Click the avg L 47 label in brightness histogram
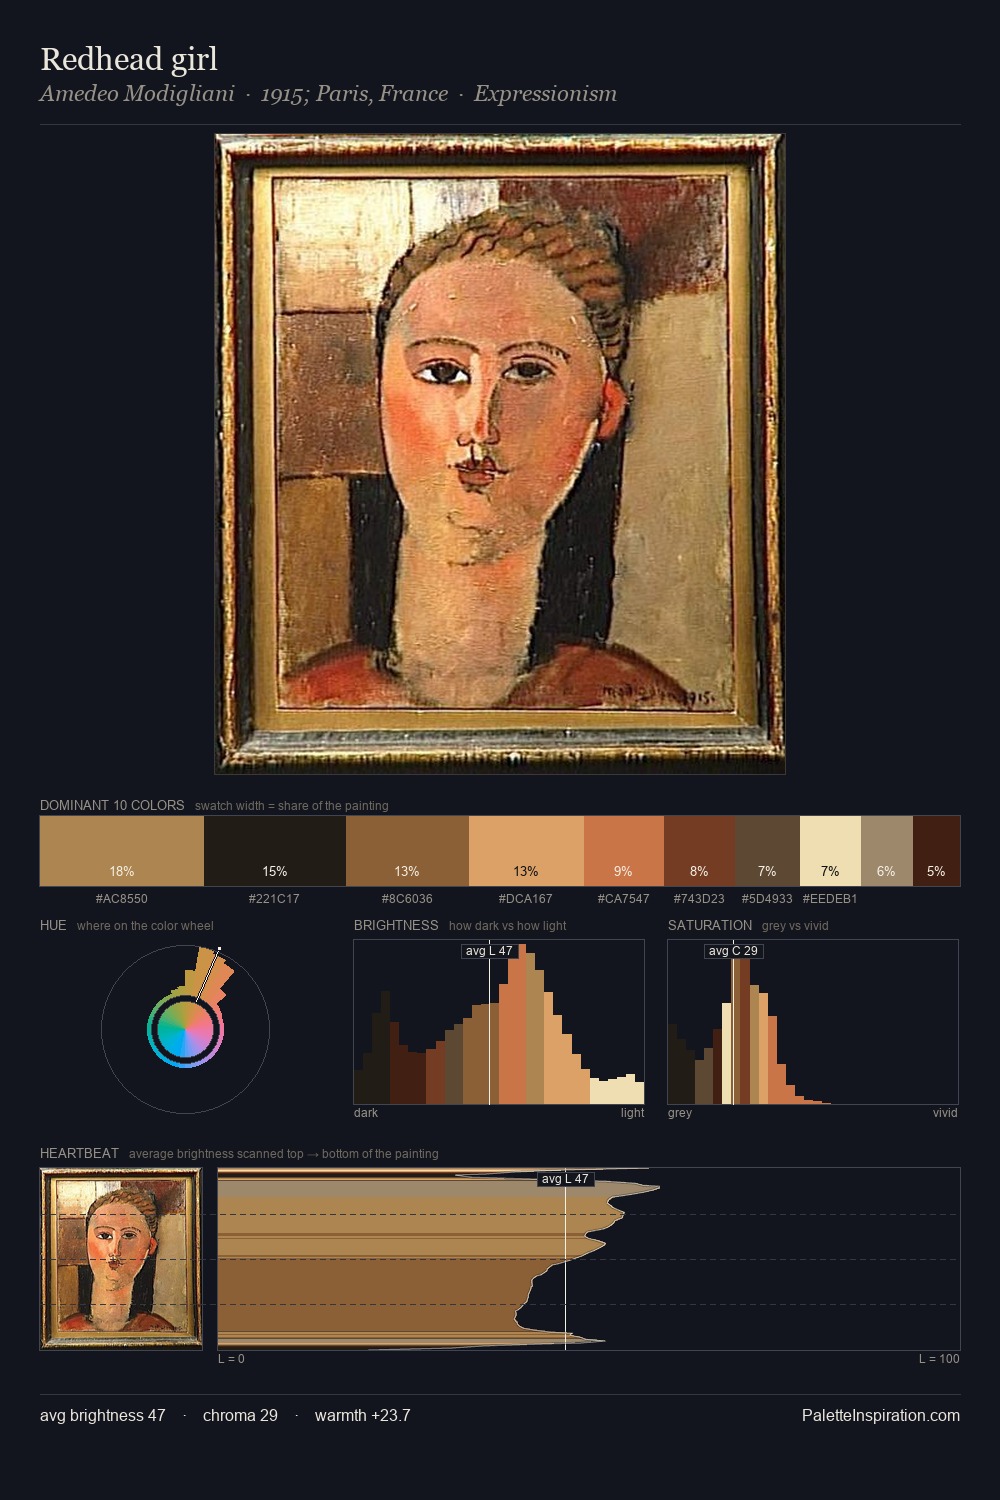1000x1500 pixels. click(489, 951)
